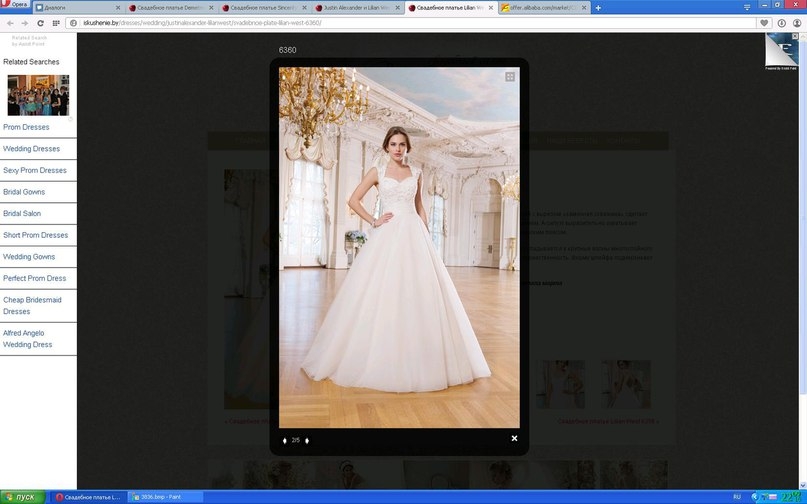Image resolution: width=807 pixels, height=504 pixels.
Task: Click the browser back arrow
Action: [x=11, y=22]
